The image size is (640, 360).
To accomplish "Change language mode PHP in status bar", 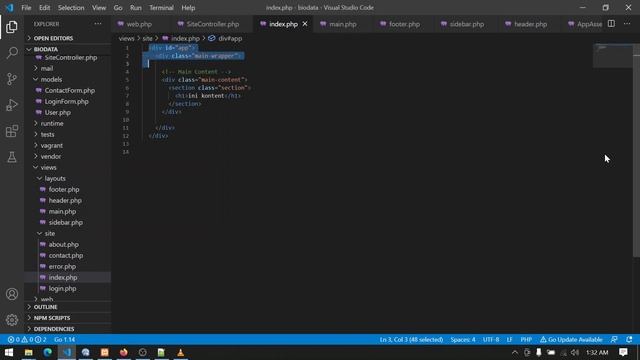I will [526, 340].
